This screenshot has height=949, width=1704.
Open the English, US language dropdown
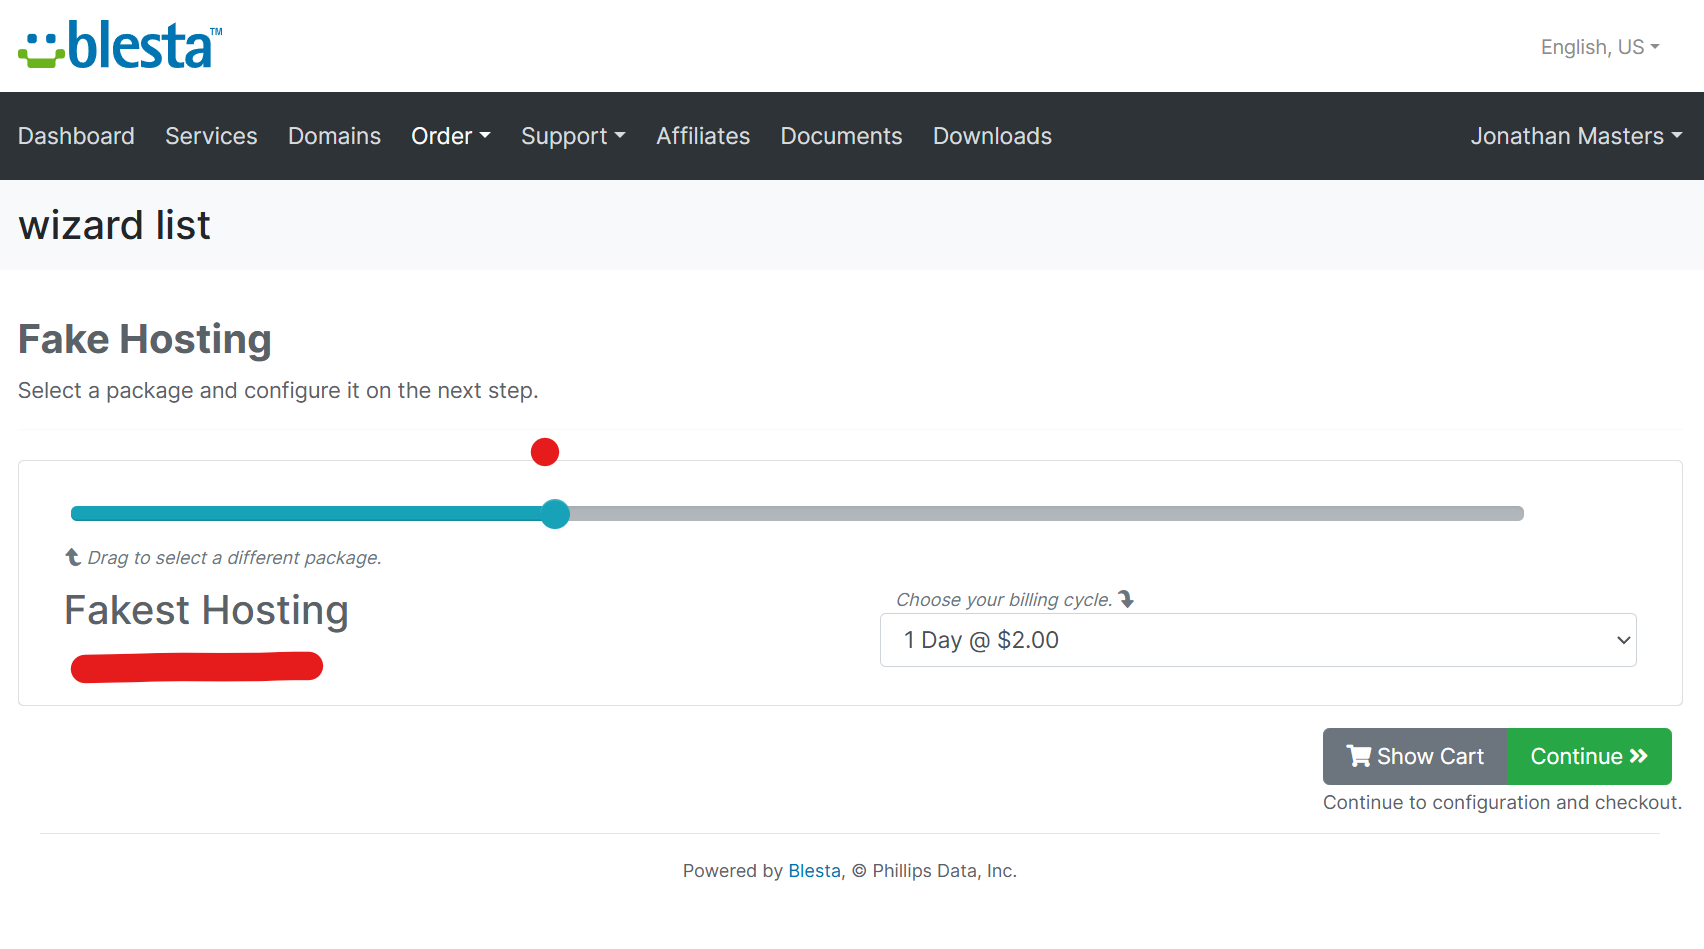[1599, 47]
